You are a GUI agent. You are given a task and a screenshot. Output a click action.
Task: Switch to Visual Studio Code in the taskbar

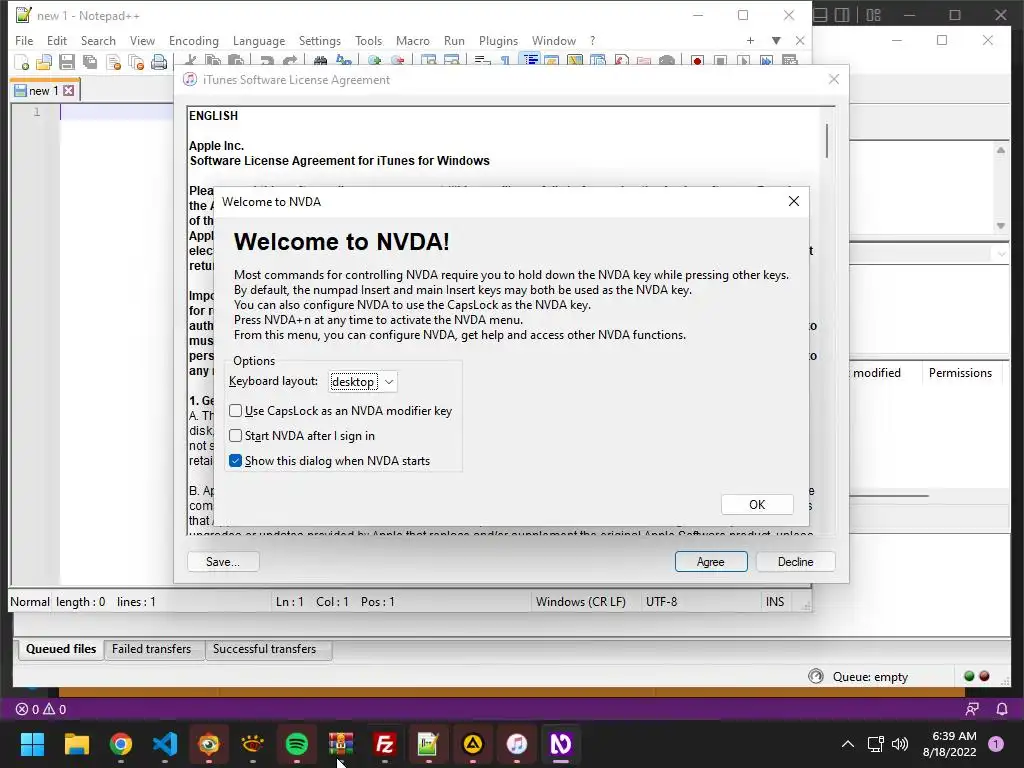(165, 744)
